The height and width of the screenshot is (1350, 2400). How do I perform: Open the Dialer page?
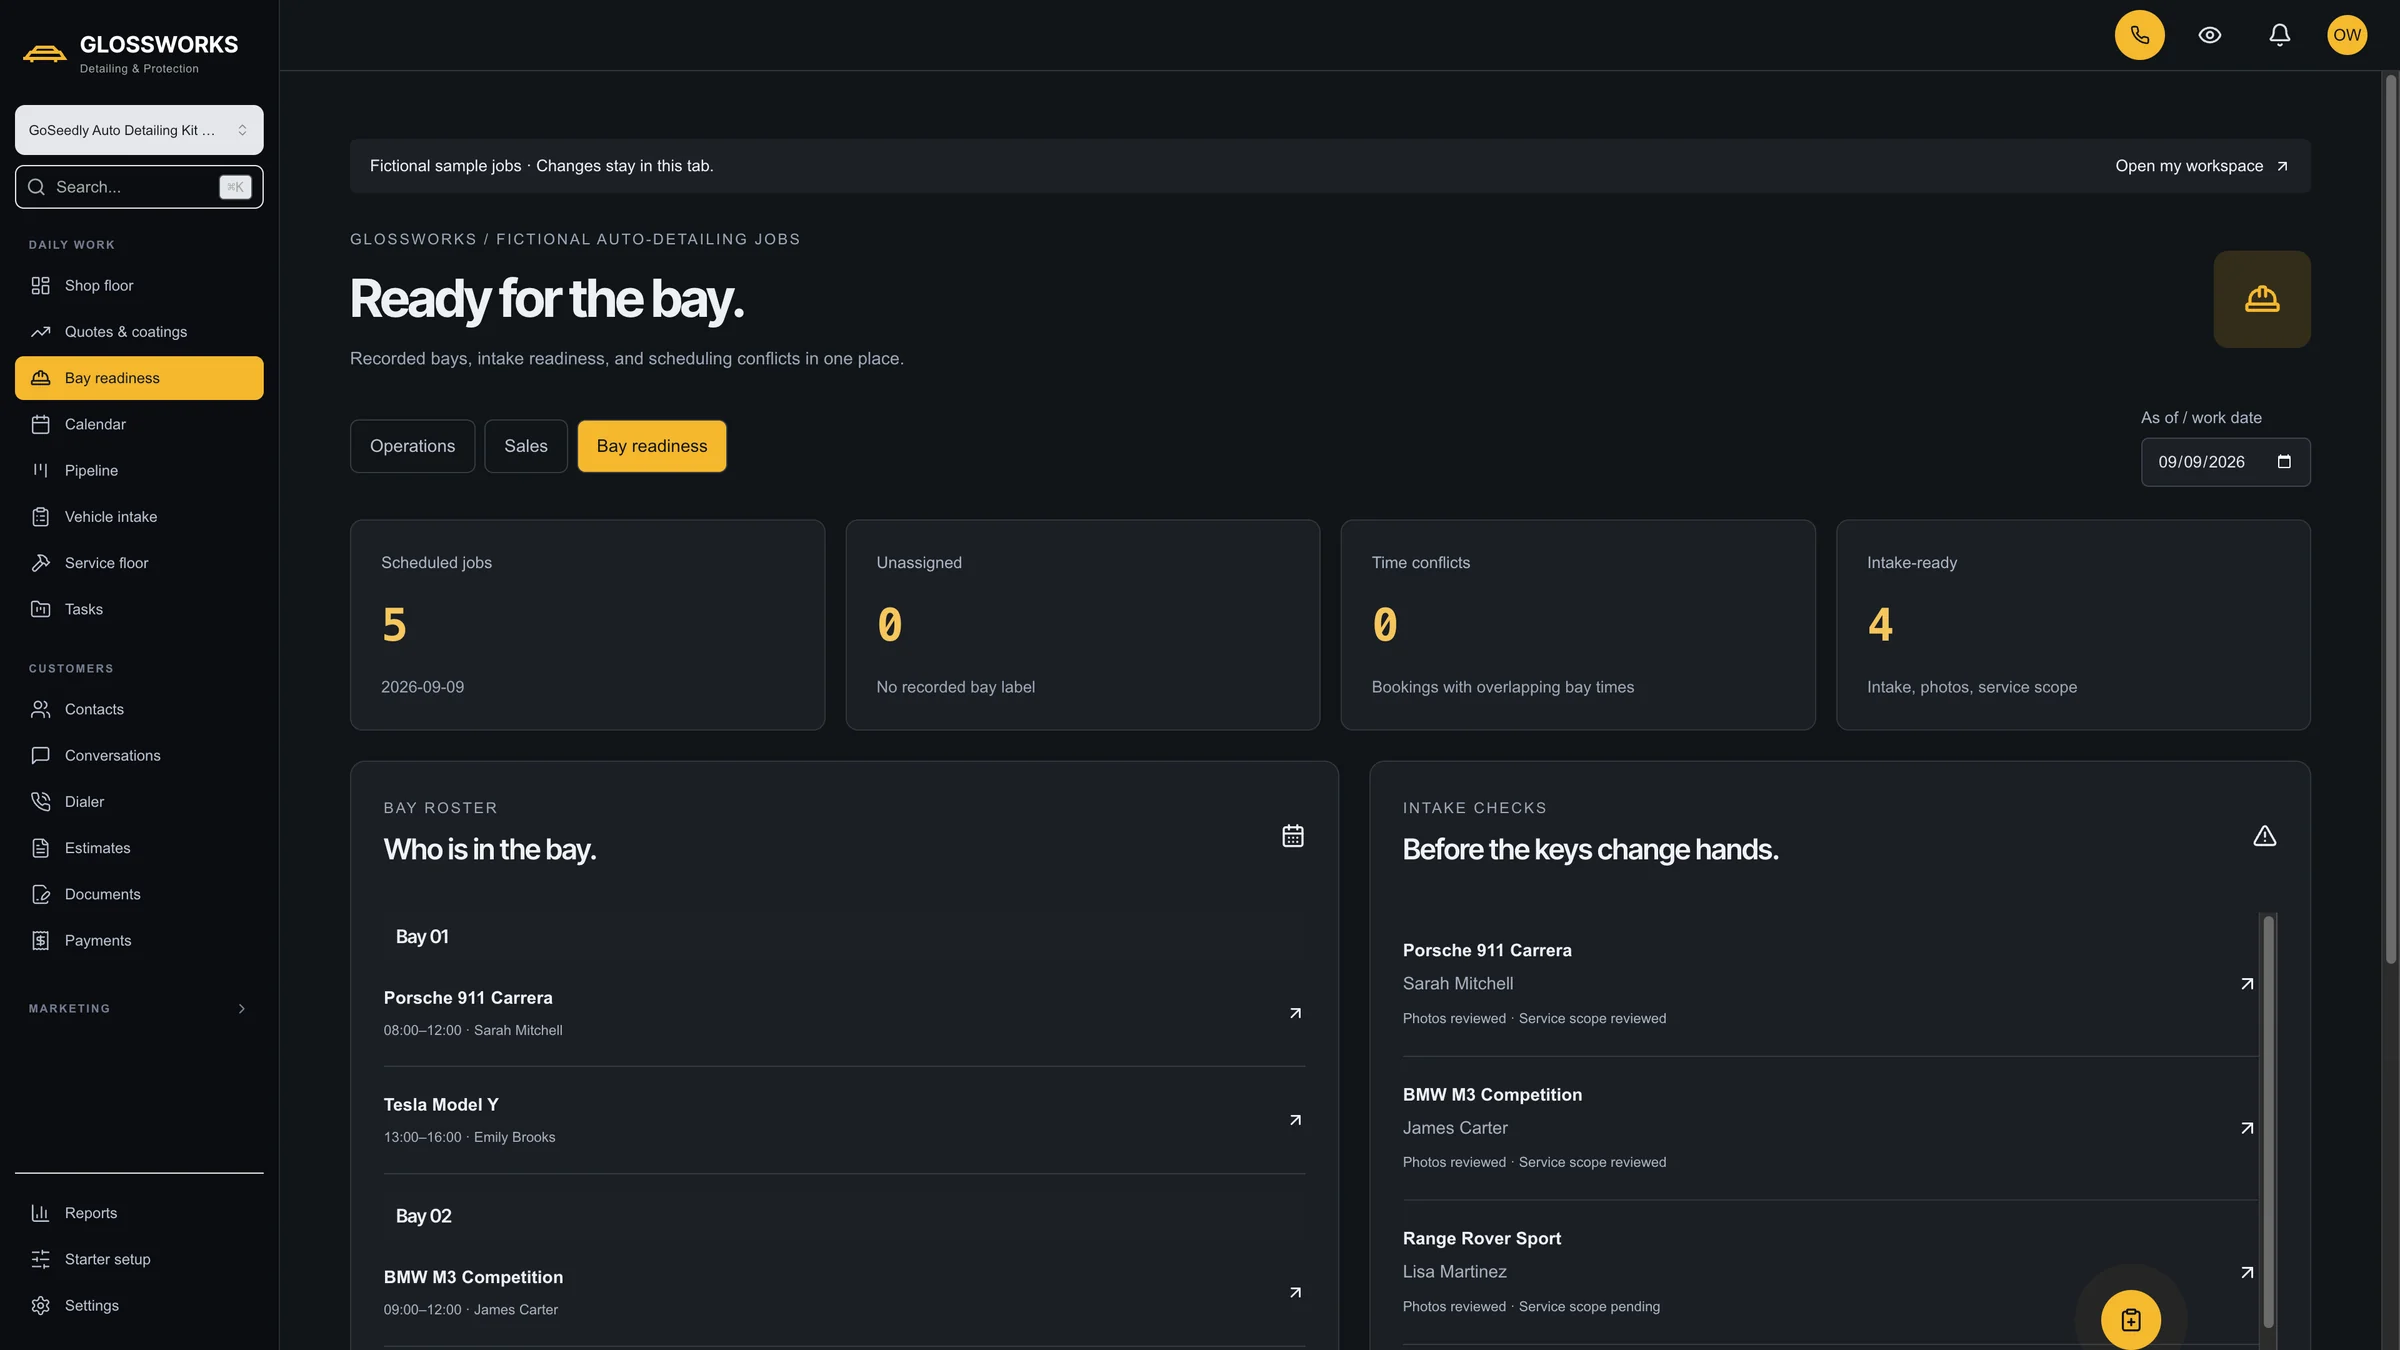pos(139,802)
